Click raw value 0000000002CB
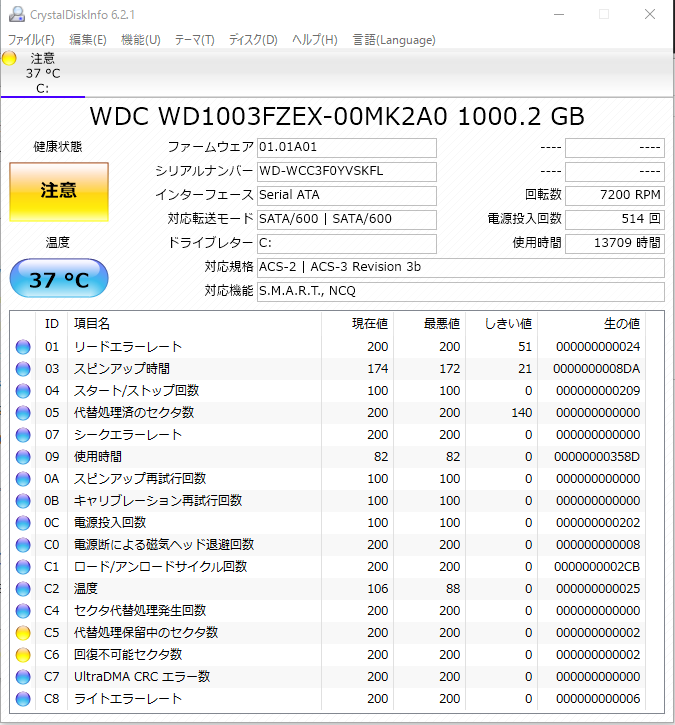The height and width of the screenshot is (725, 675). [x=597, y=567]
